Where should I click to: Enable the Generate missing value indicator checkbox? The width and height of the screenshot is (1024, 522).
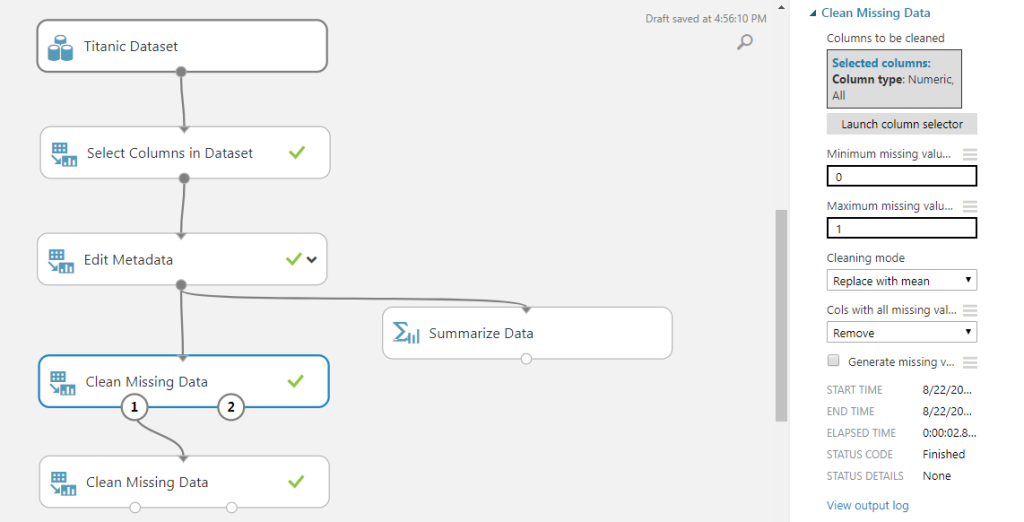[833, 361]
